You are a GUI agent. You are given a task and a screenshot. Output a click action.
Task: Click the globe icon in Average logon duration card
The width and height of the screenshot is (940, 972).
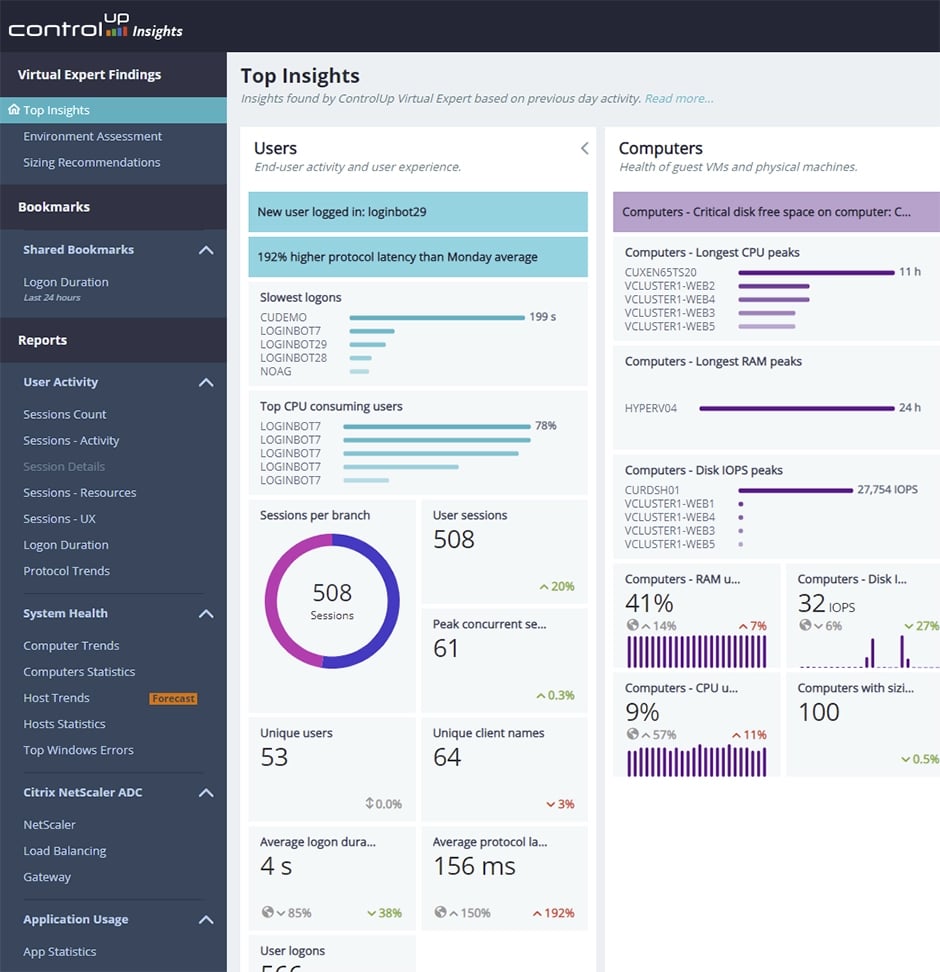tap(268, 912)
